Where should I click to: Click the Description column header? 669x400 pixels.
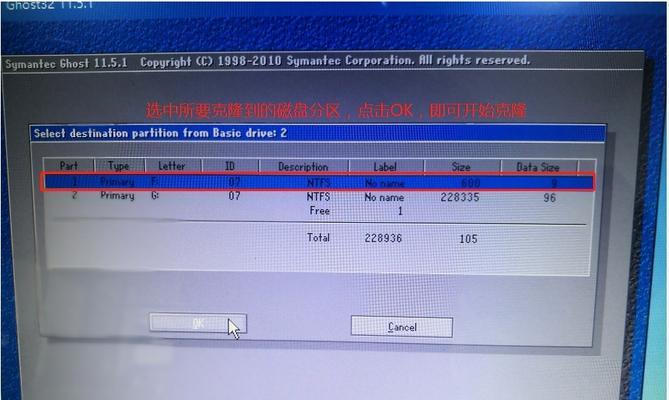(303, 166)
